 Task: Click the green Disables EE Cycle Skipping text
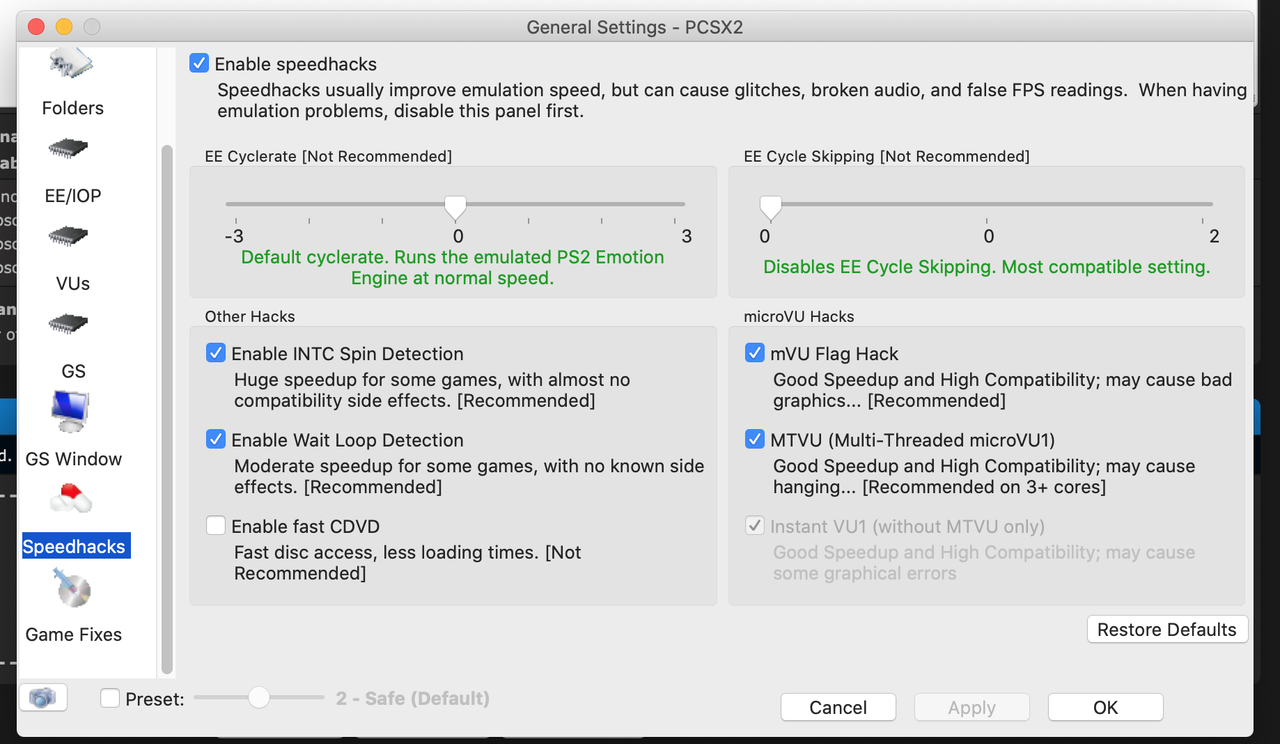click(987, 267)
